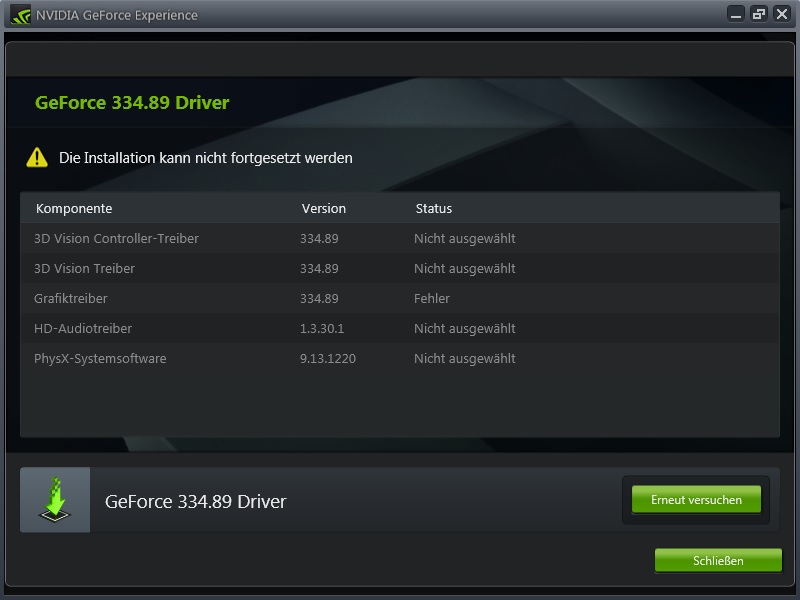Click the green download arrow driver icon

(55, 500)
